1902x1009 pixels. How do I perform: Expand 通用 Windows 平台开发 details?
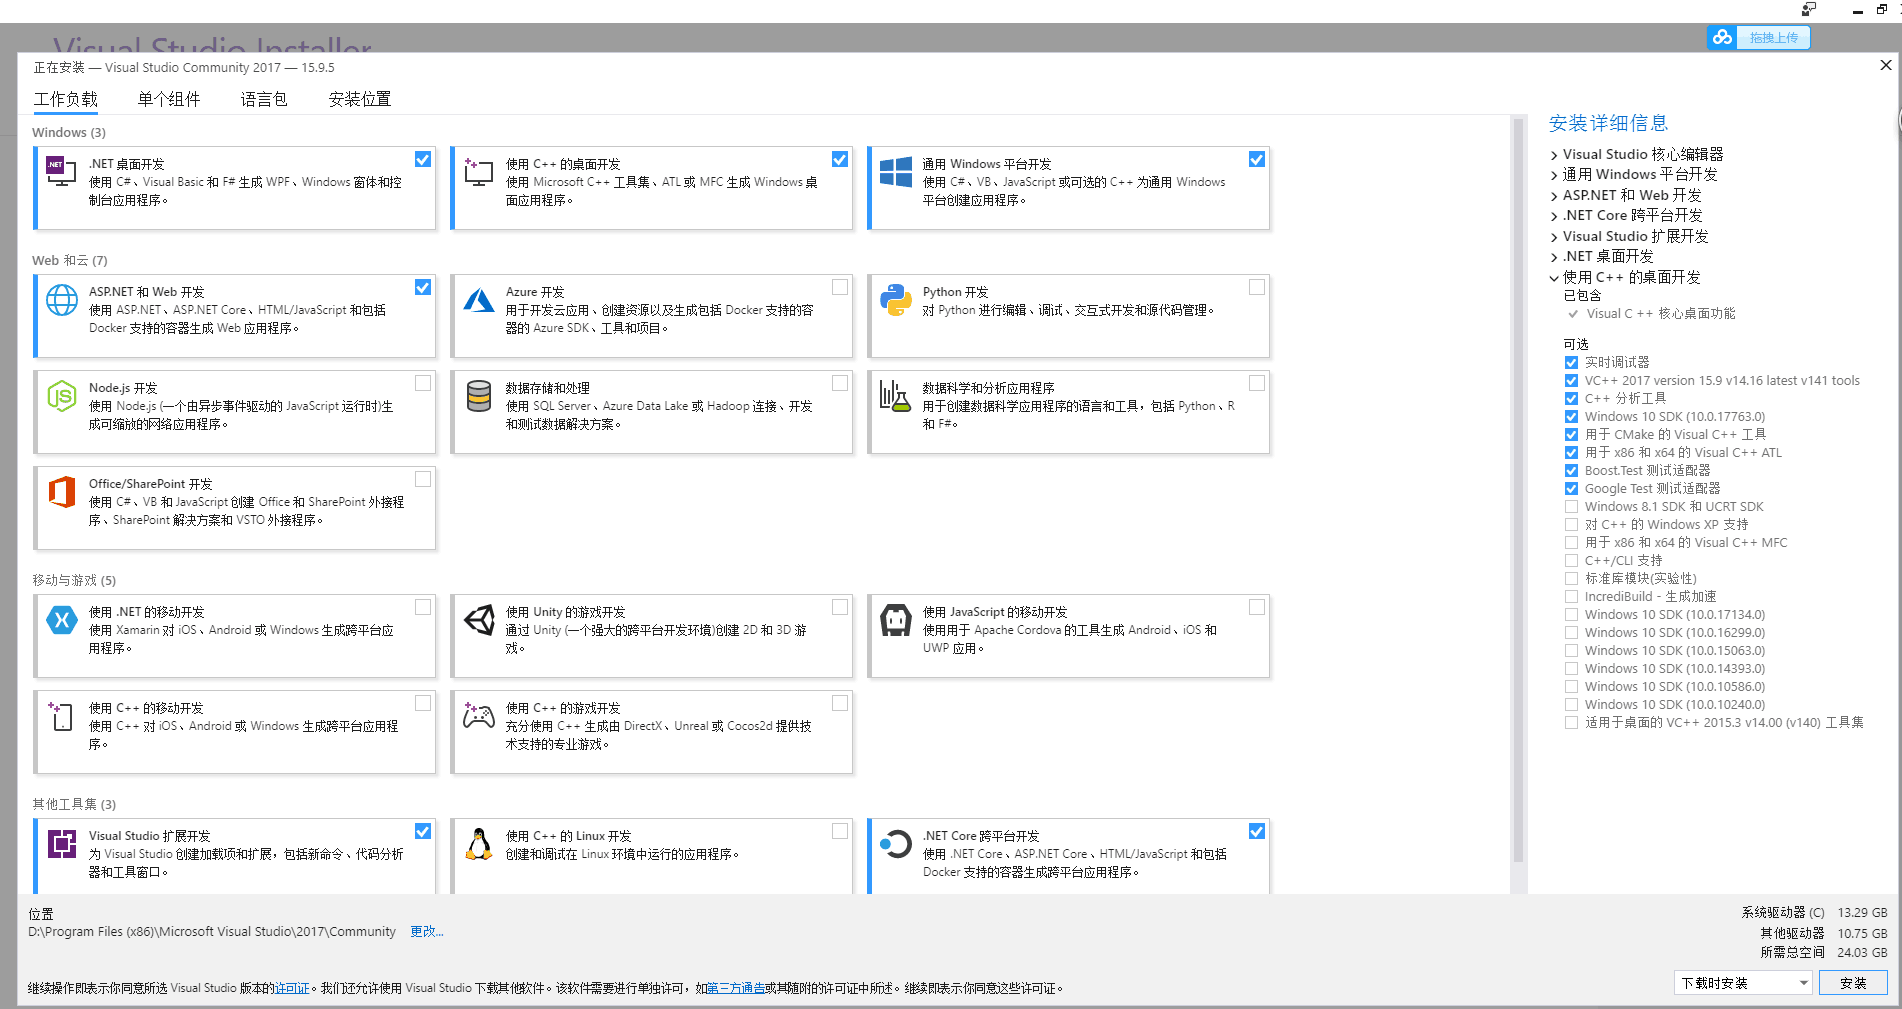tap(1554, 175)
